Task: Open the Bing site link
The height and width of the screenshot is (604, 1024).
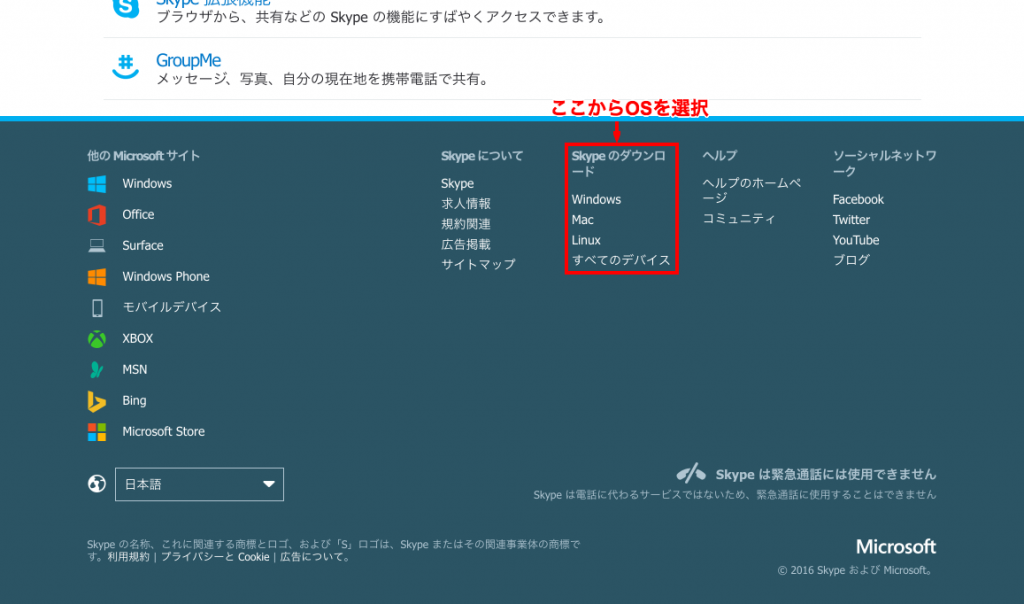Action: click(134, 400)
